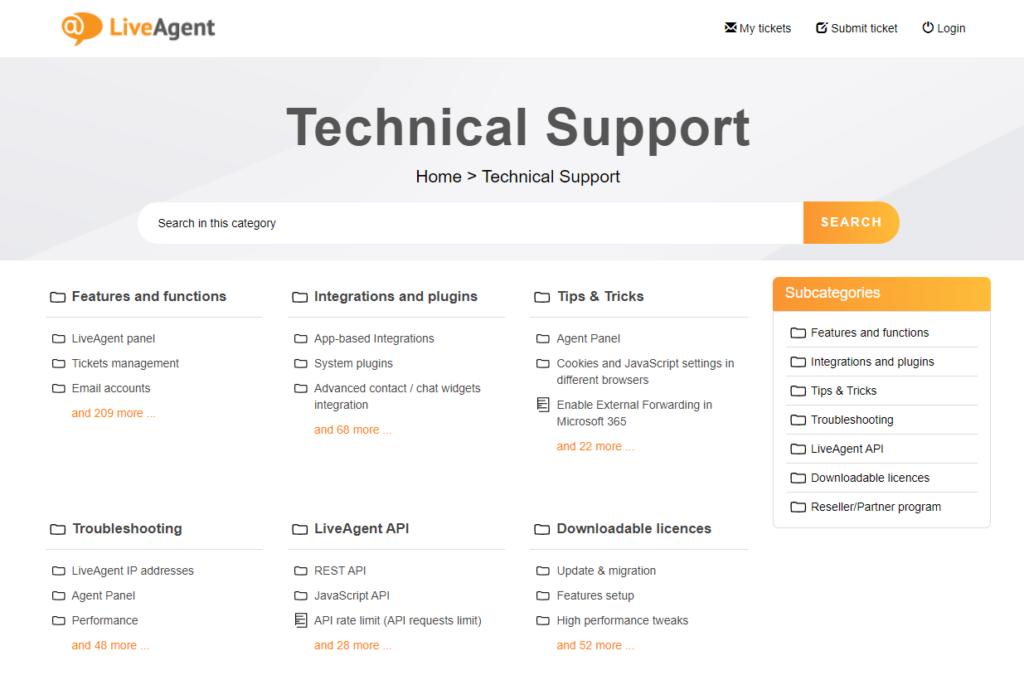Click the folder icon beside REST API
The width and height of the screenshot is (1024, 680).
point(300,571)
